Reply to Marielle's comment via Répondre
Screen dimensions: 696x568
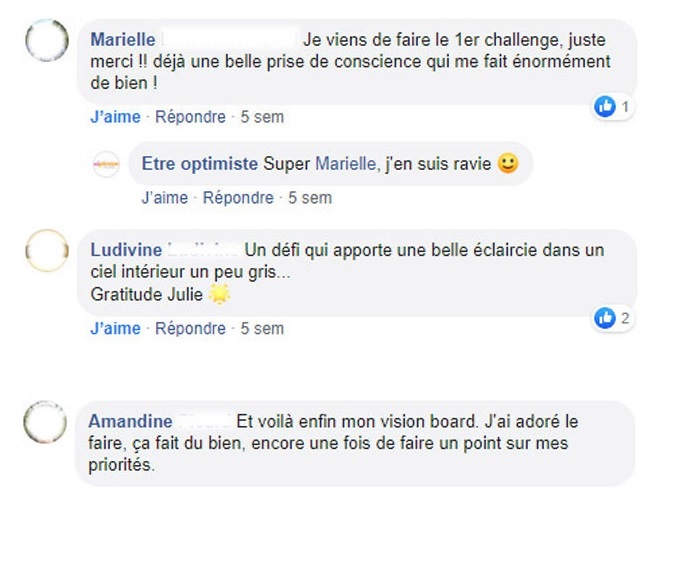tap(190, 117)
